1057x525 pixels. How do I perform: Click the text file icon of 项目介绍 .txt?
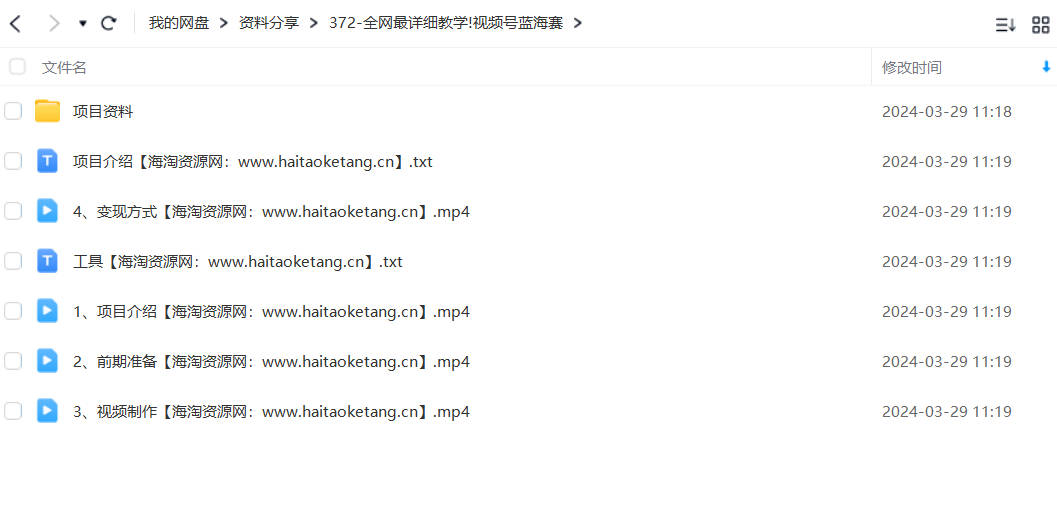point(47,161)
